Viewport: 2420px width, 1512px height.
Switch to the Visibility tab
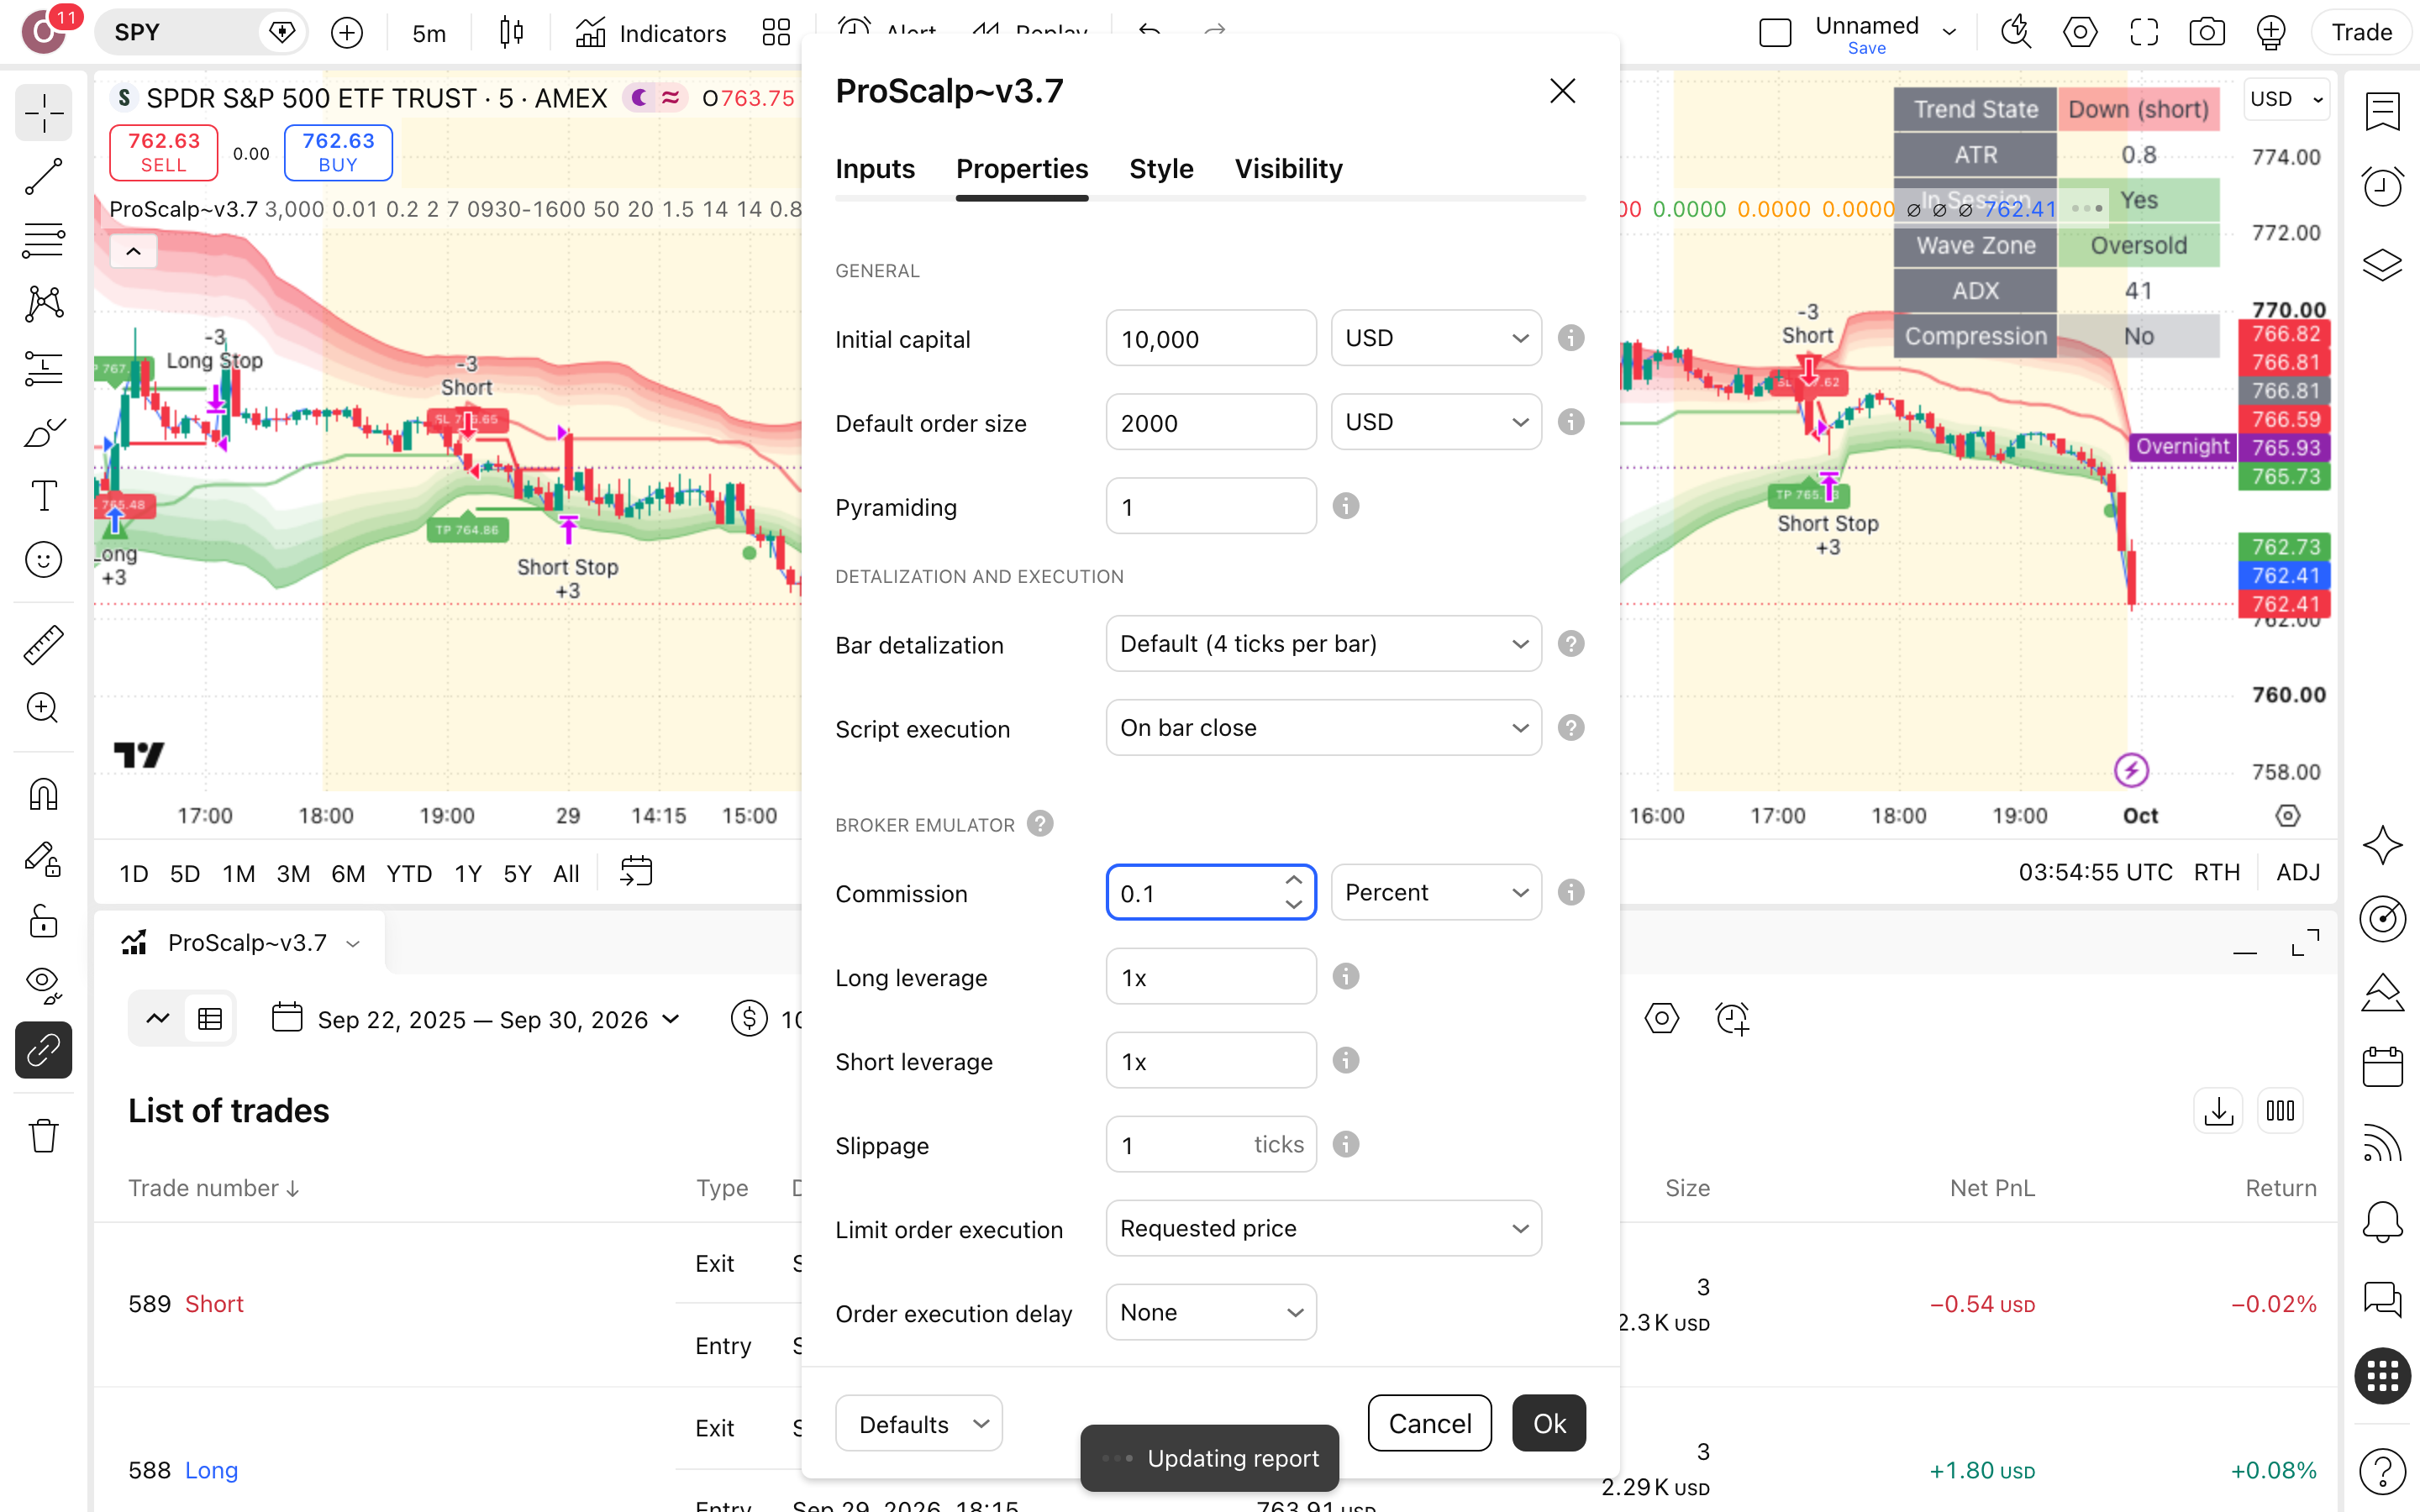[1288, 168]
